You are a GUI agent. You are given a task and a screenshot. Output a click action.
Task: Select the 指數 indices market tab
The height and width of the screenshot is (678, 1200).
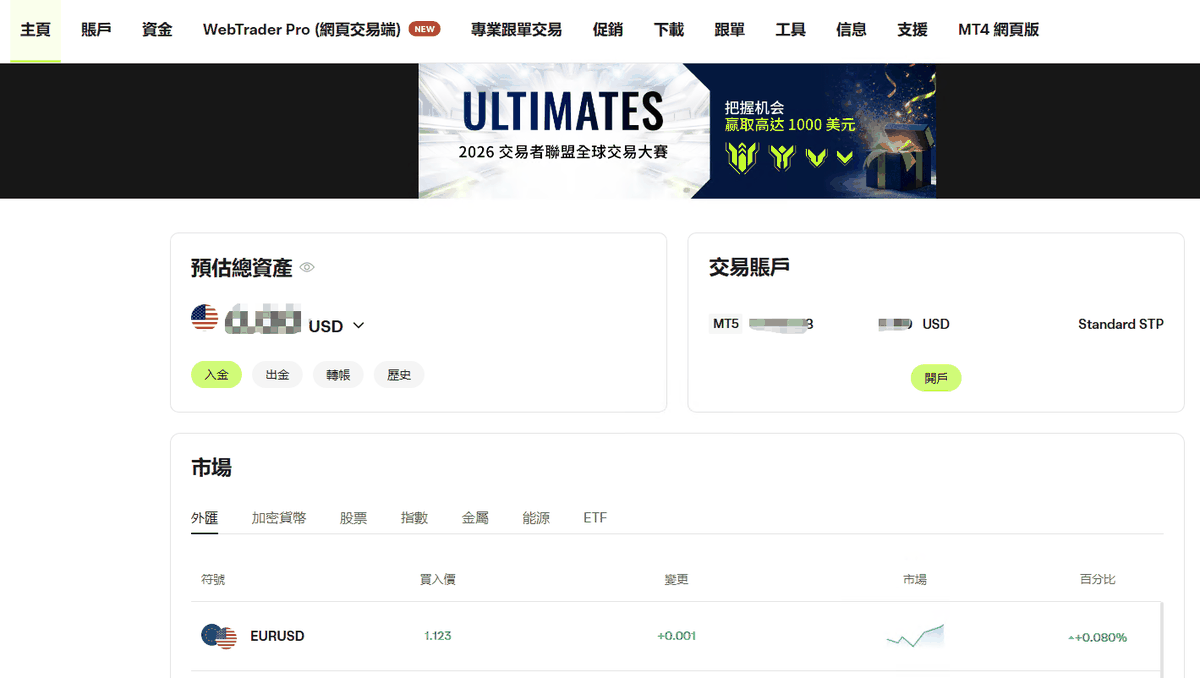(x=414, y=518)
